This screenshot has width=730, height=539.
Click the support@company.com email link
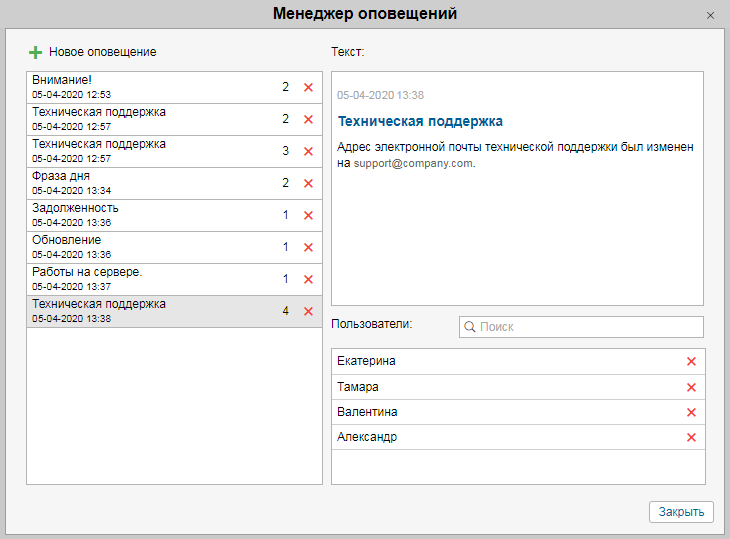(x=412, y=164)
